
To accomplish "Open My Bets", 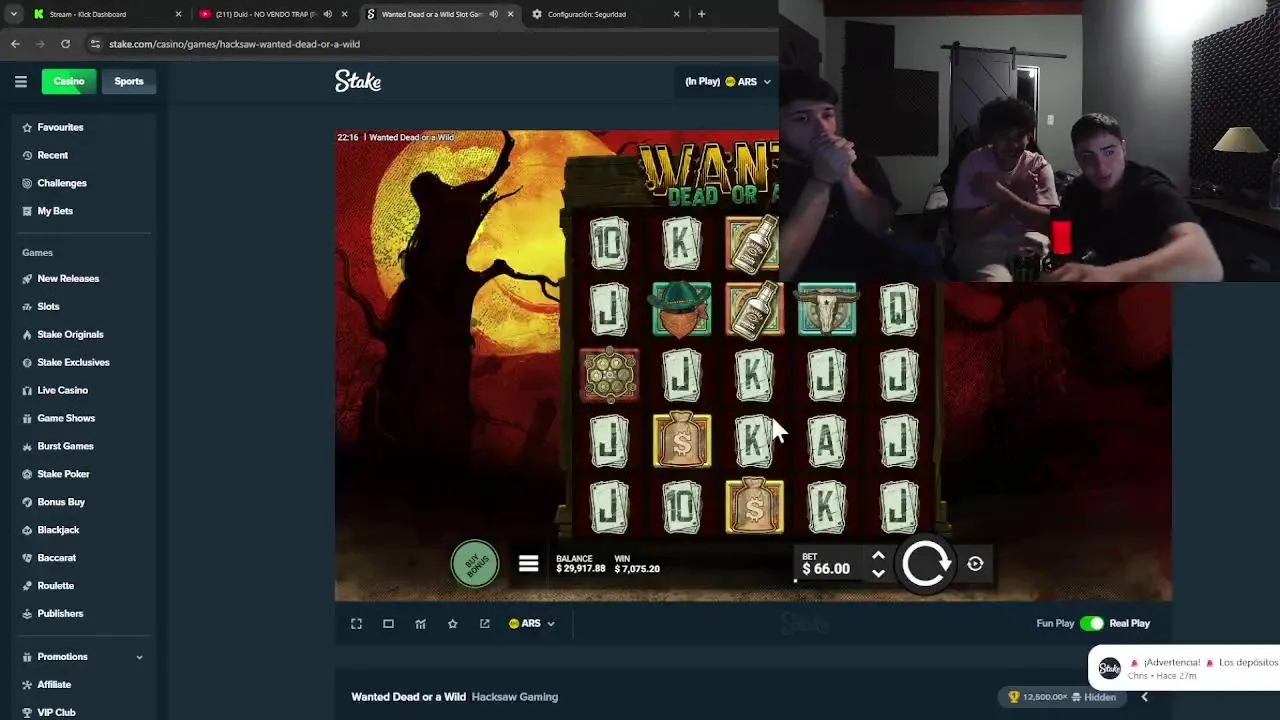I will pyautogui.click(x=55, y=211).
